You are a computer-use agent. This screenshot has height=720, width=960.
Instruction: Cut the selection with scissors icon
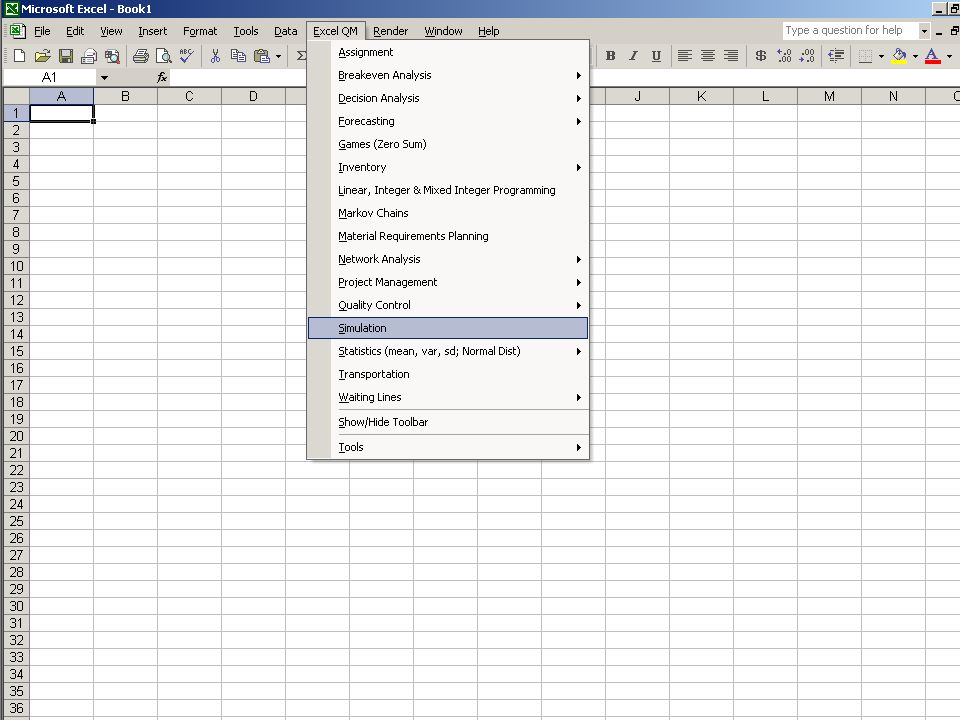click(x=215, y=56)
